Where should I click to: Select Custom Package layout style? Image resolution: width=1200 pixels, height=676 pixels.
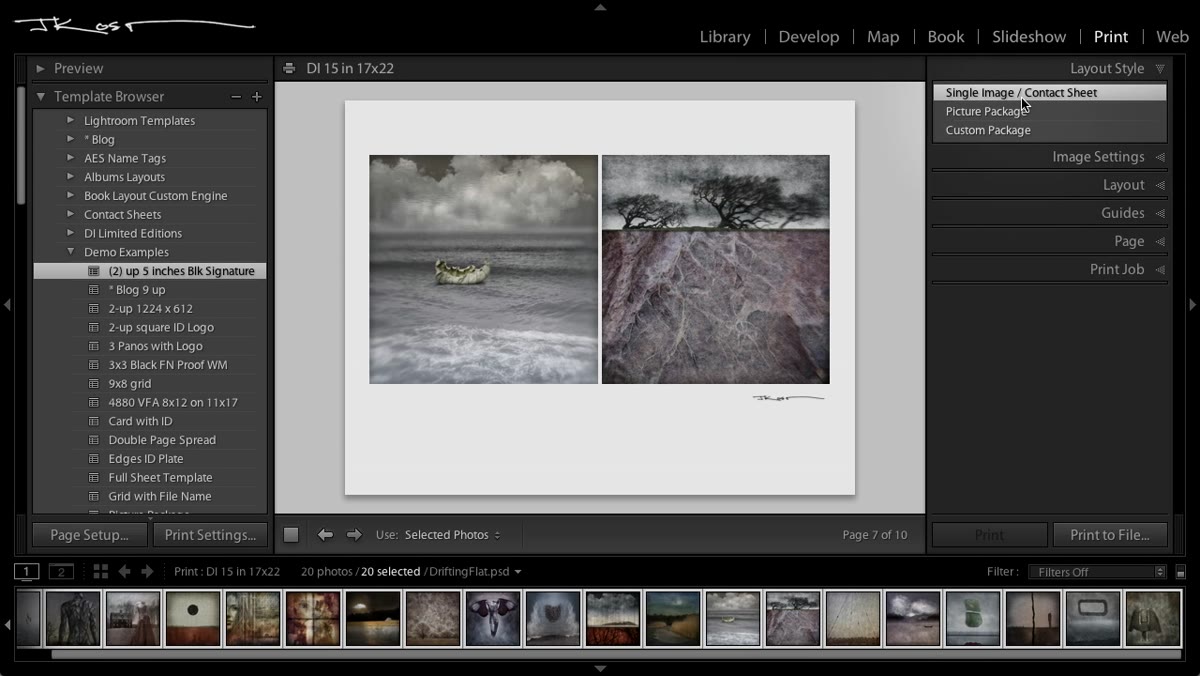coord(1050,130)
